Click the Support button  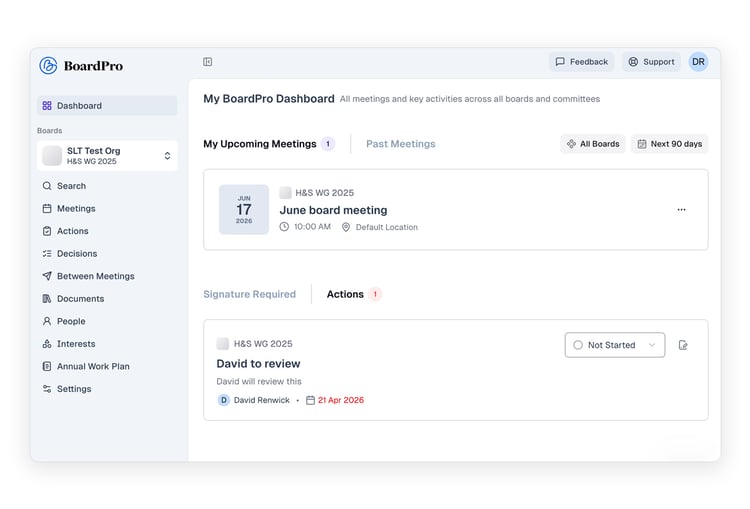point(651,62)
